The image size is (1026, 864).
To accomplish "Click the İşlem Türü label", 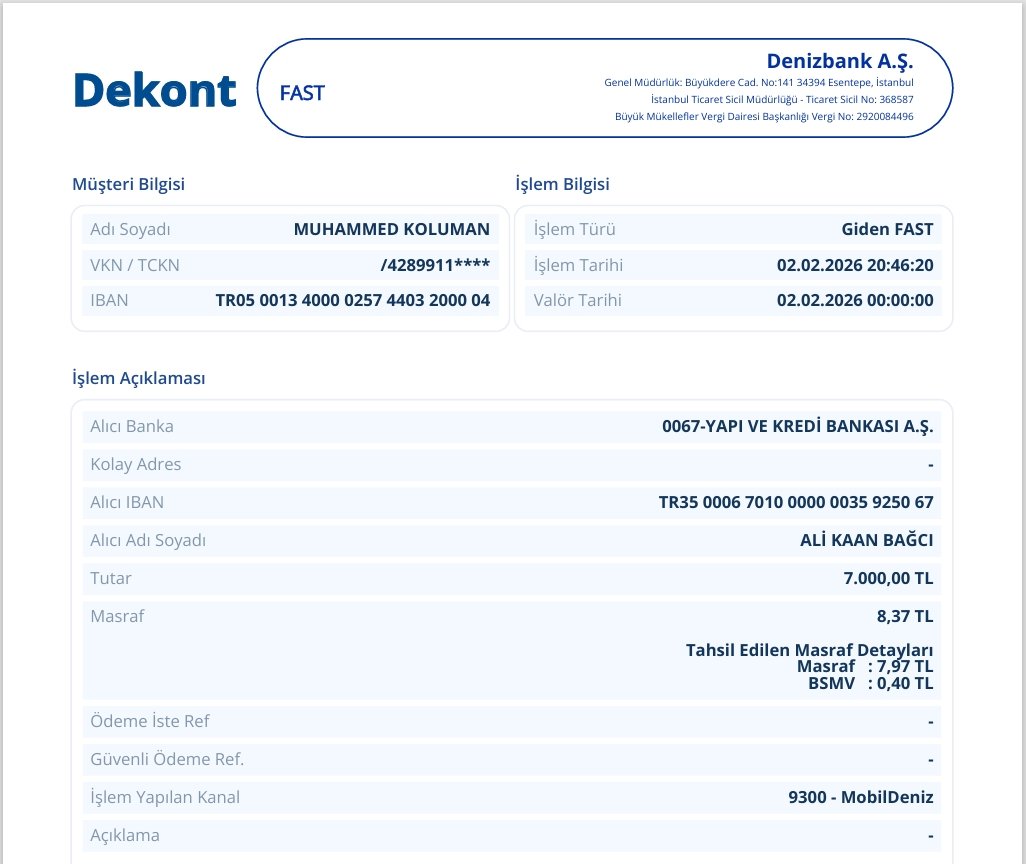I will (575, 229).
